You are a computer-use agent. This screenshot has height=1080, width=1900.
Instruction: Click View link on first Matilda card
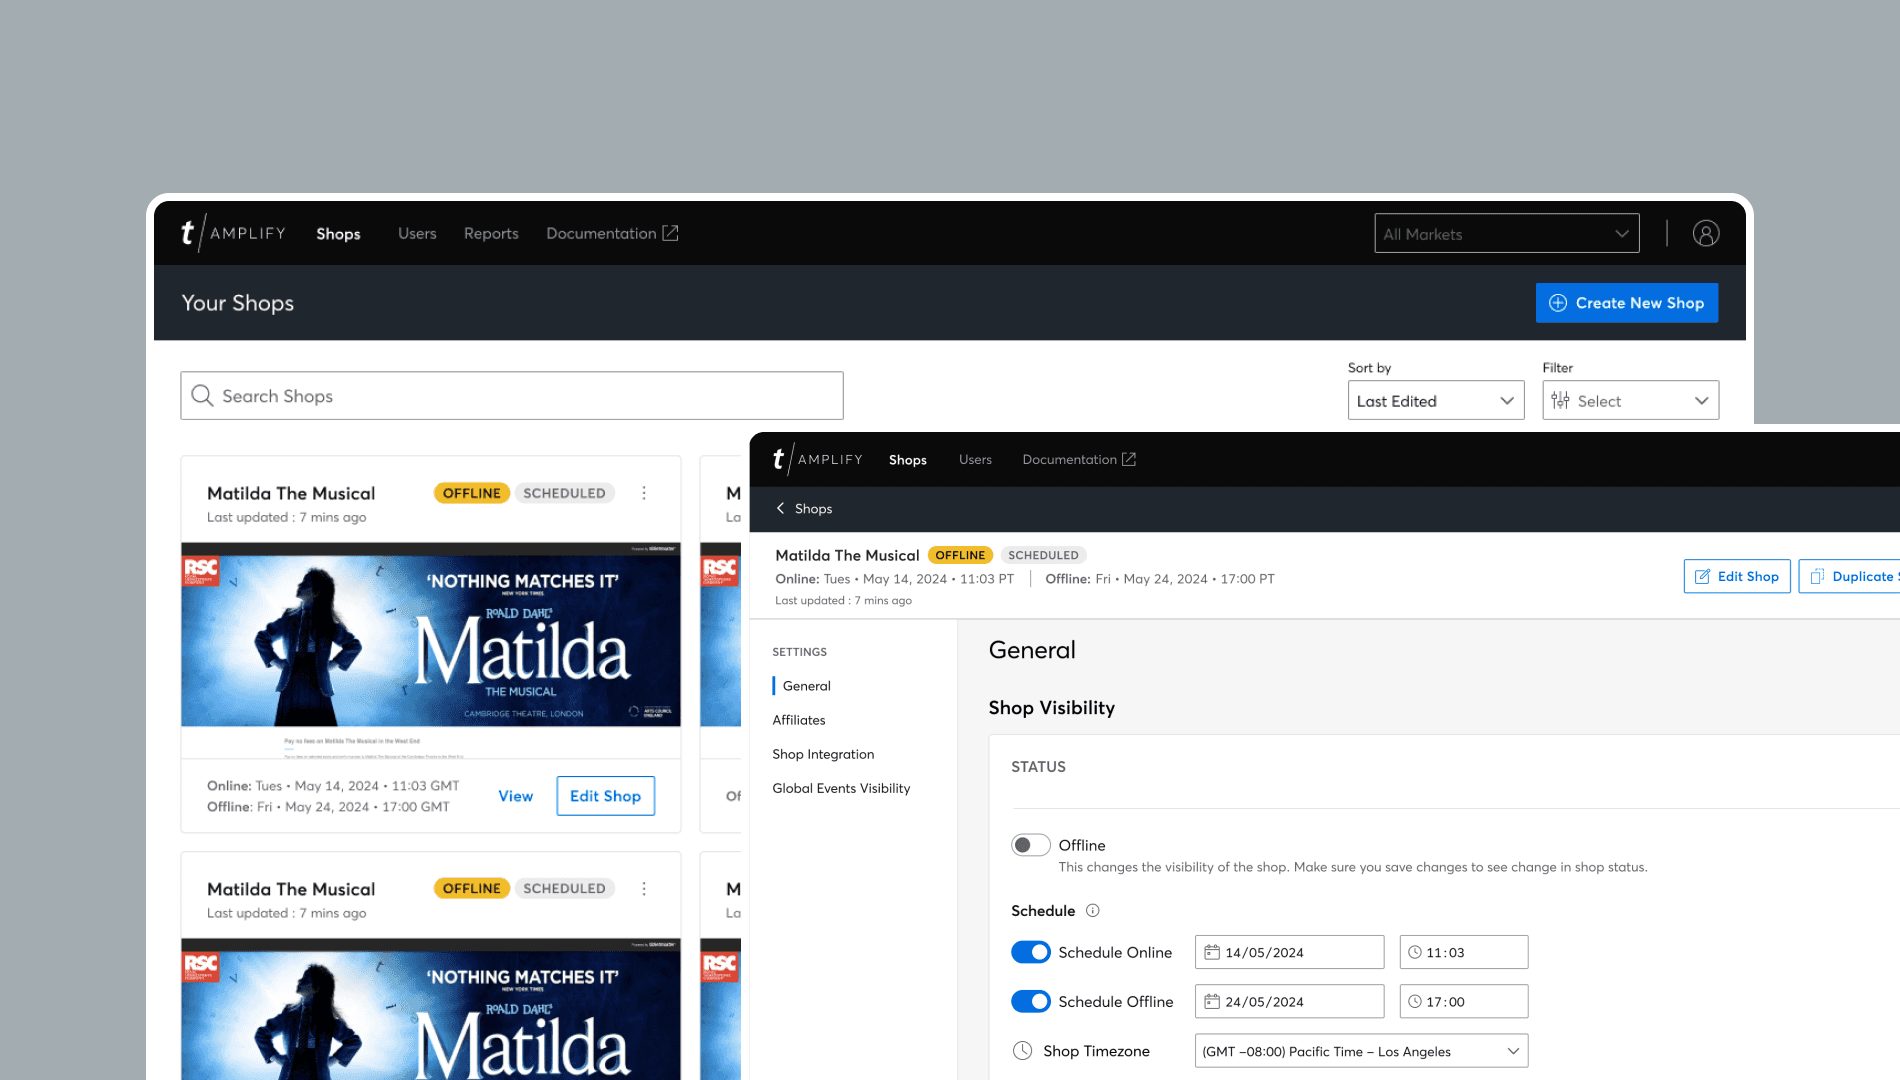coord(516,796)
